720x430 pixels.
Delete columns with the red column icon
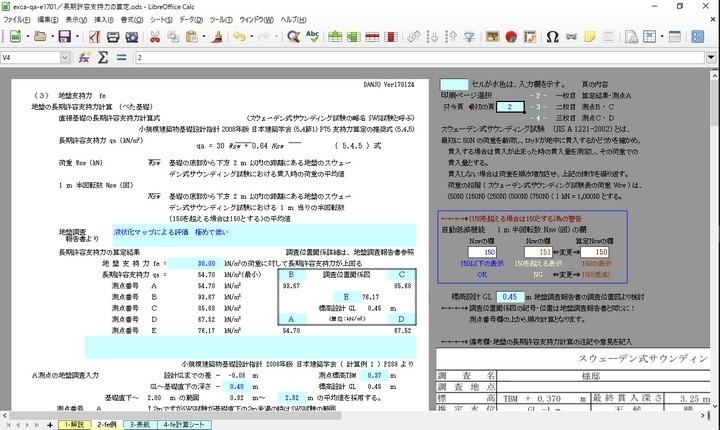390,36
